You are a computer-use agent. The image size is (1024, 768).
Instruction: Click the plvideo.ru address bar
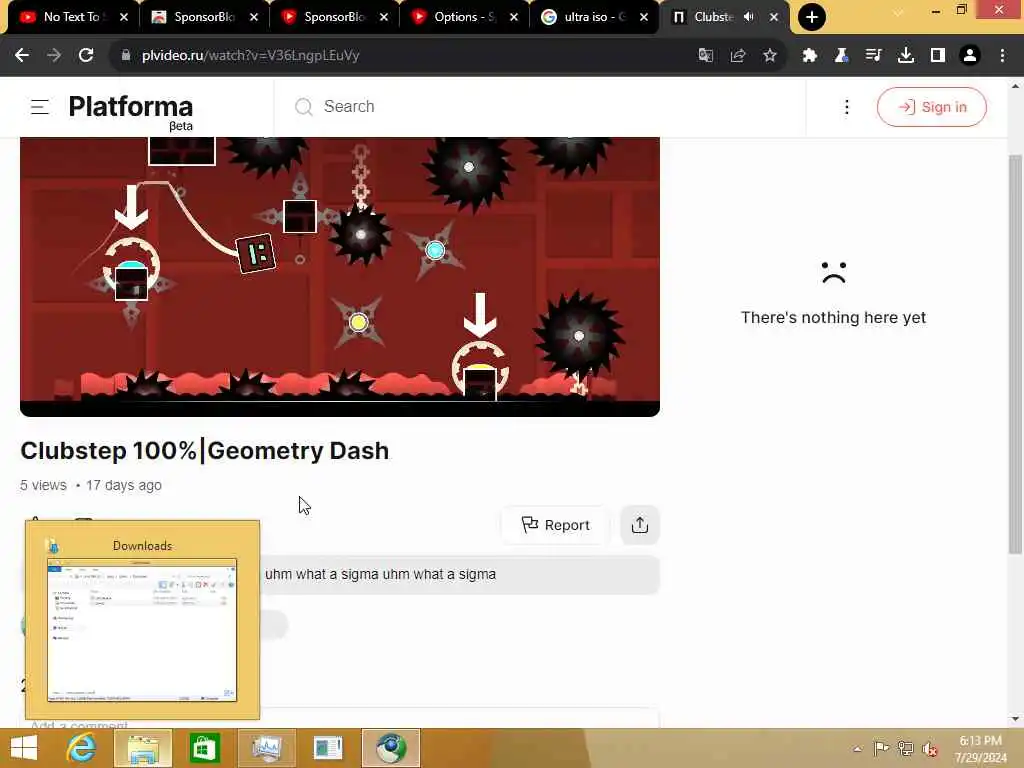pos(405,56)
